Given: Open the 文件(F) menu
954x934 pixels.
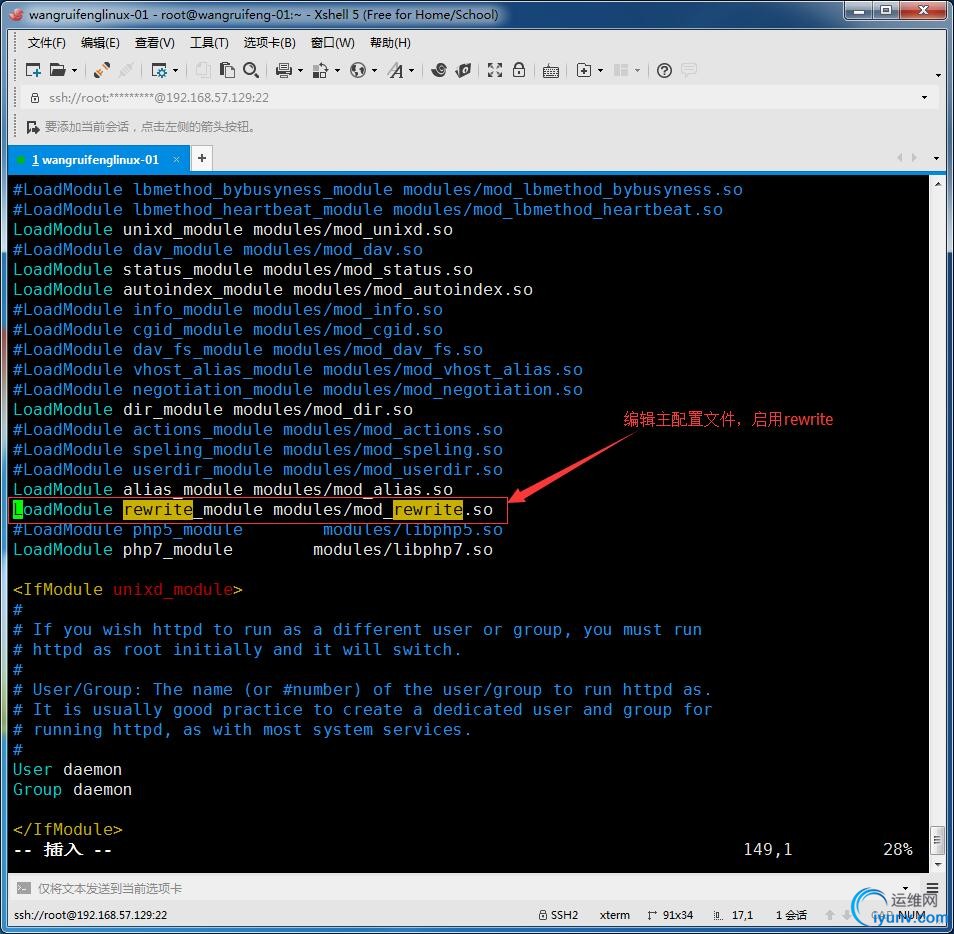Looking at the screenshot, I should coord(46,43).
